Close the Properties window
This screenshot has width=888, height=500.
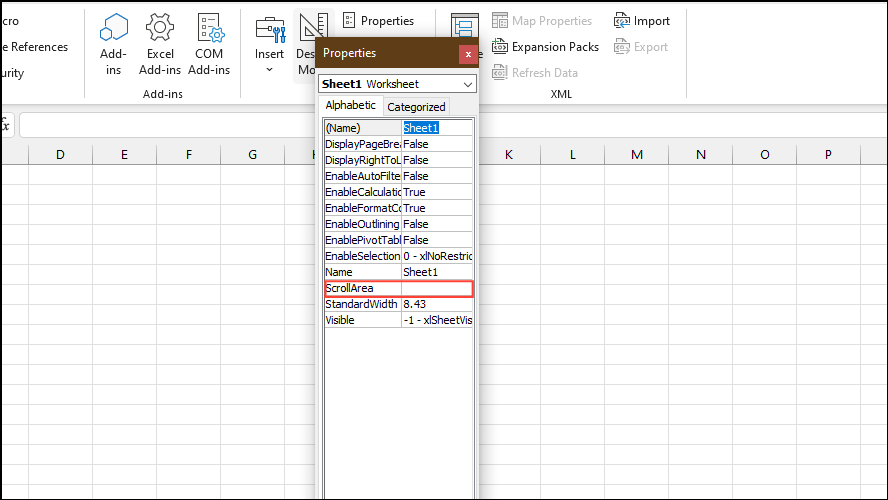pos(468,54)
